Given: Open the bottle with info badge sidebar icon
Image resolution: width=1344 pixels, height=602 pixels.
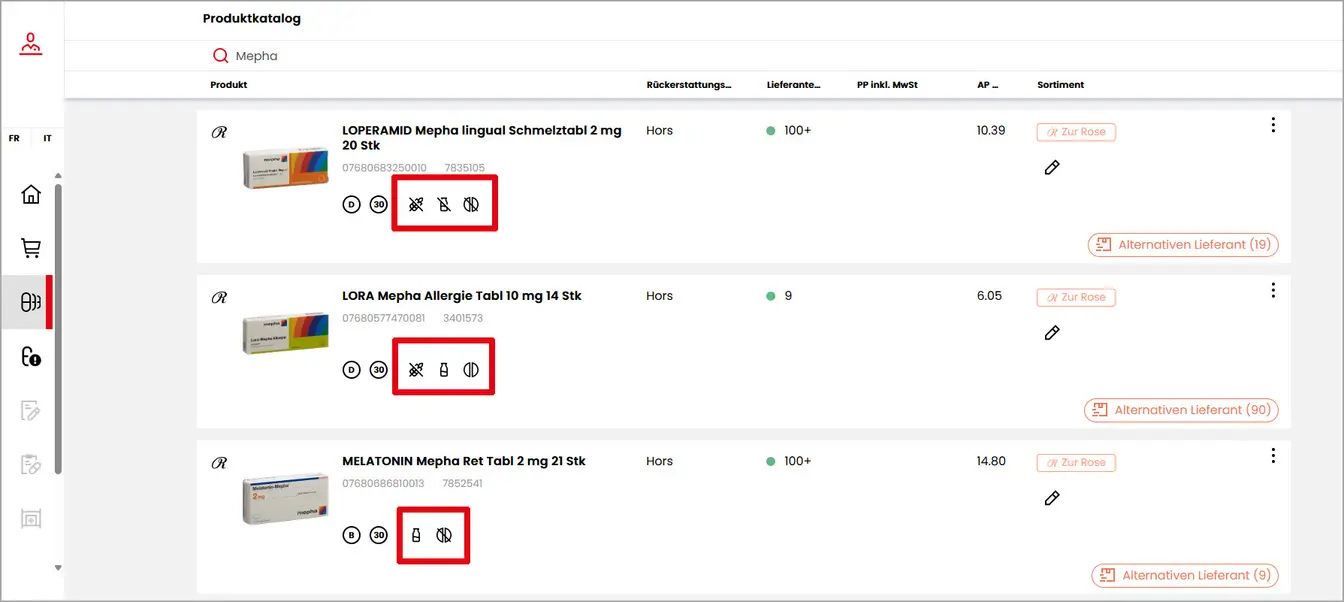Looking at the screenshot, I should coord(31,356).
